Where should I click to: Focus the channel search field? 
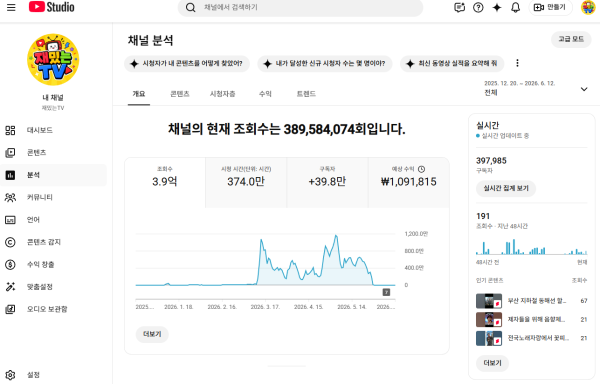tap(300, 7)
